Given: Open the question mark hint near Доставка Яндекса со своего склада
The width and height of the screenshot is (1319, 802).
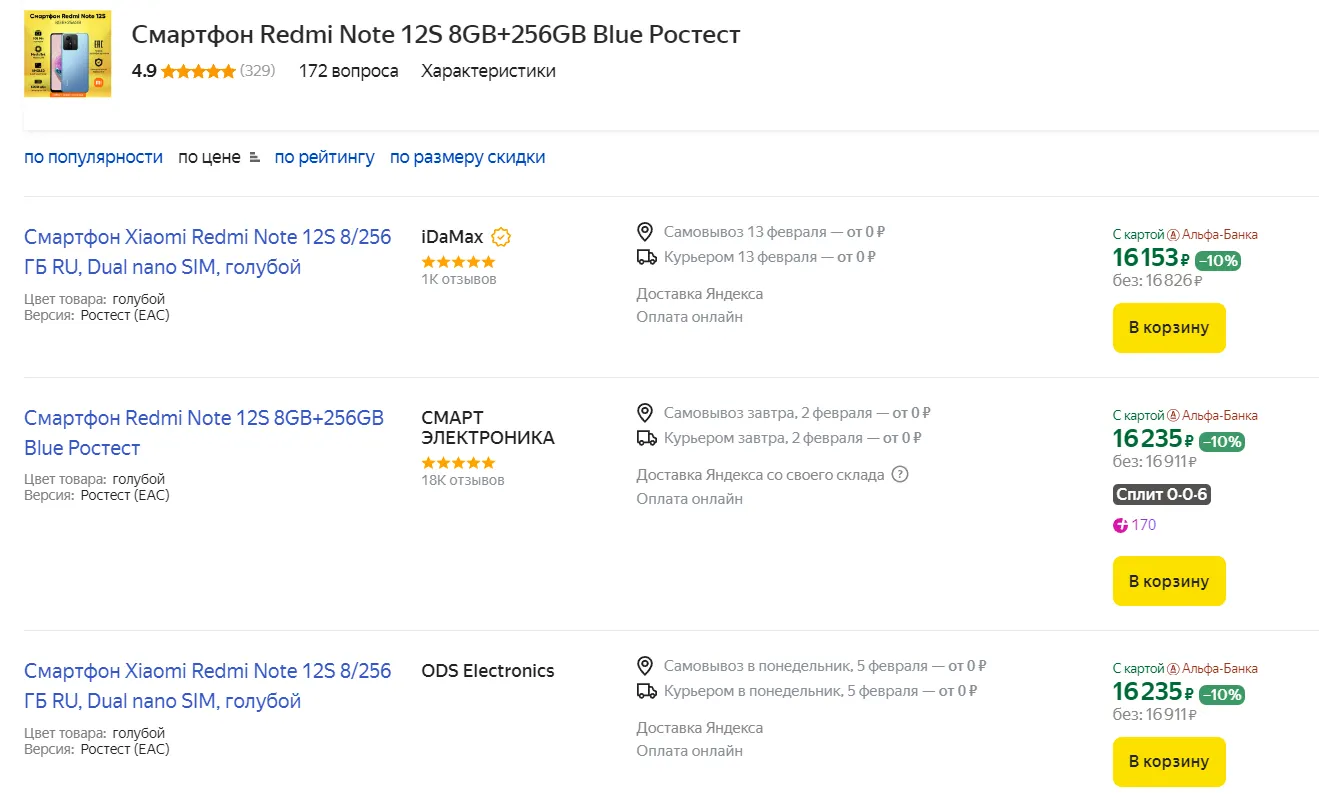Looking at the screenshot, I should (899, 474).
